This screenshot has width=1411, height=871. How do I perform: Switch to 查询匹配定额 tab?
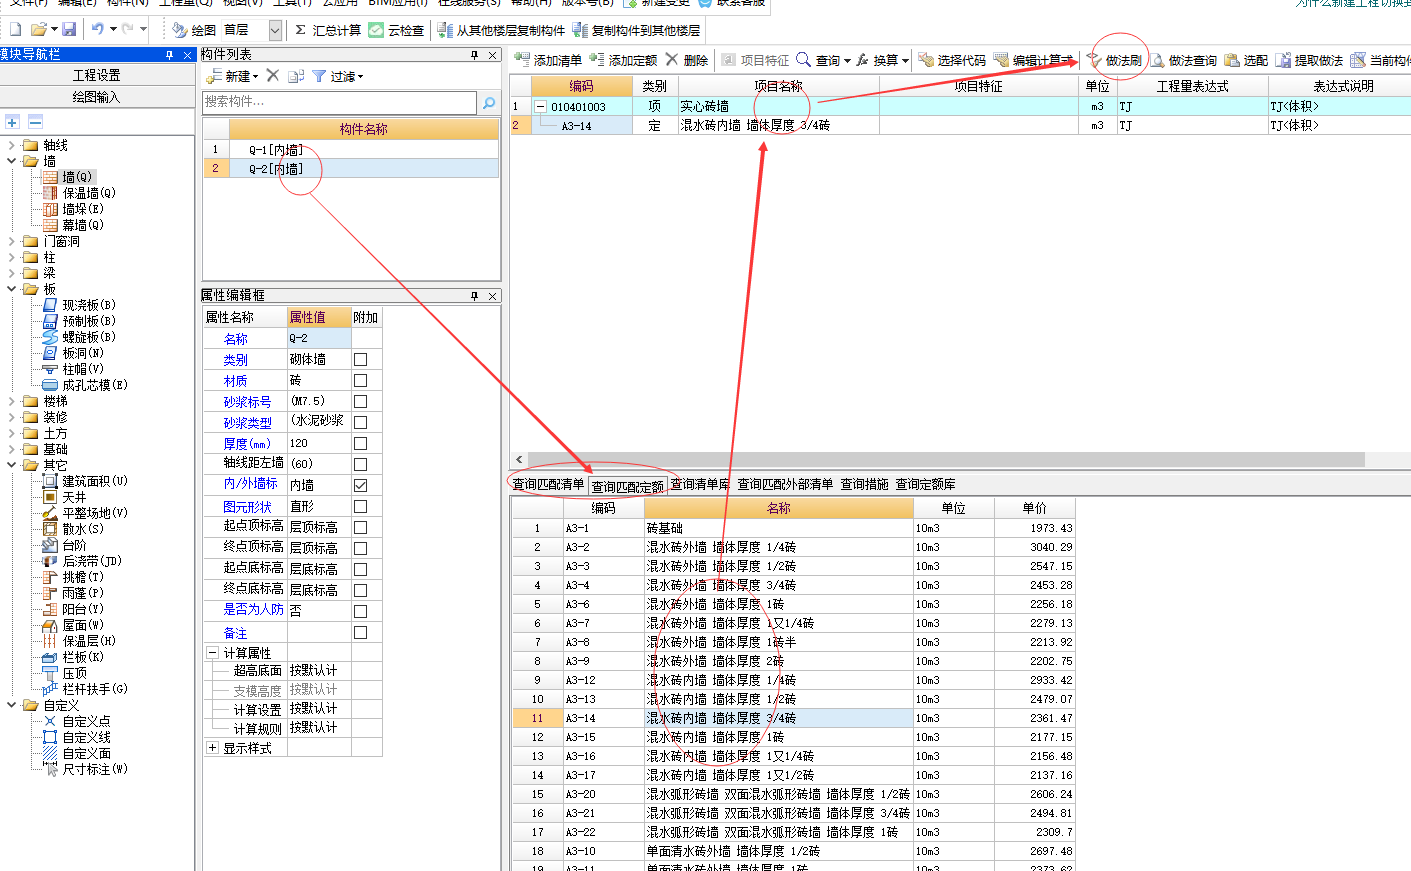(627, 486)
